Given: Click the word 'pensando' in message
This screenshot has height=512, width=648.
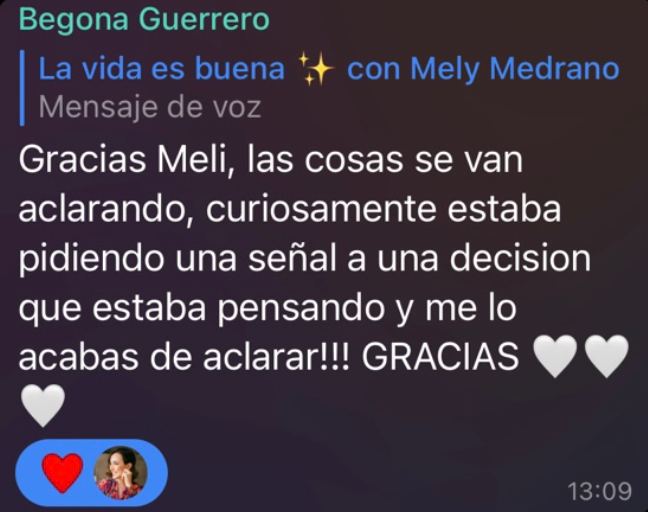Looking at the screenshot, I should click(x=301, y=309).
